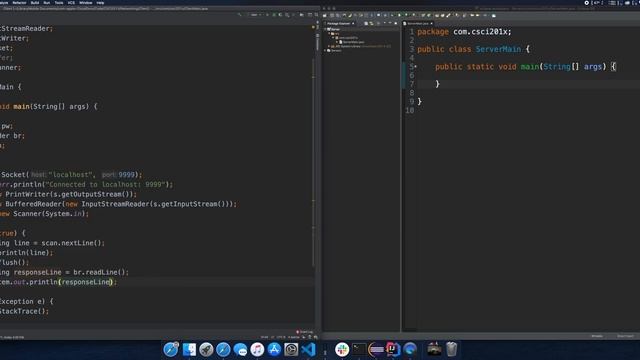Collapse the com.csci201x package node
Viewport: 640px width, 360px height.
pos(333,38)
